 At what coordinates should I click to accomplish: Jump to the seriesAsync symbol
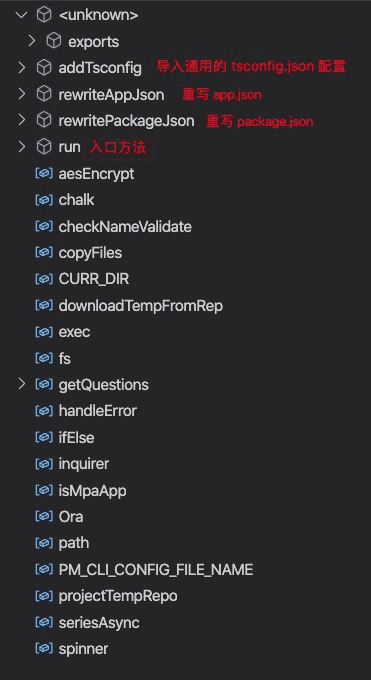click(x=99, y=622)
